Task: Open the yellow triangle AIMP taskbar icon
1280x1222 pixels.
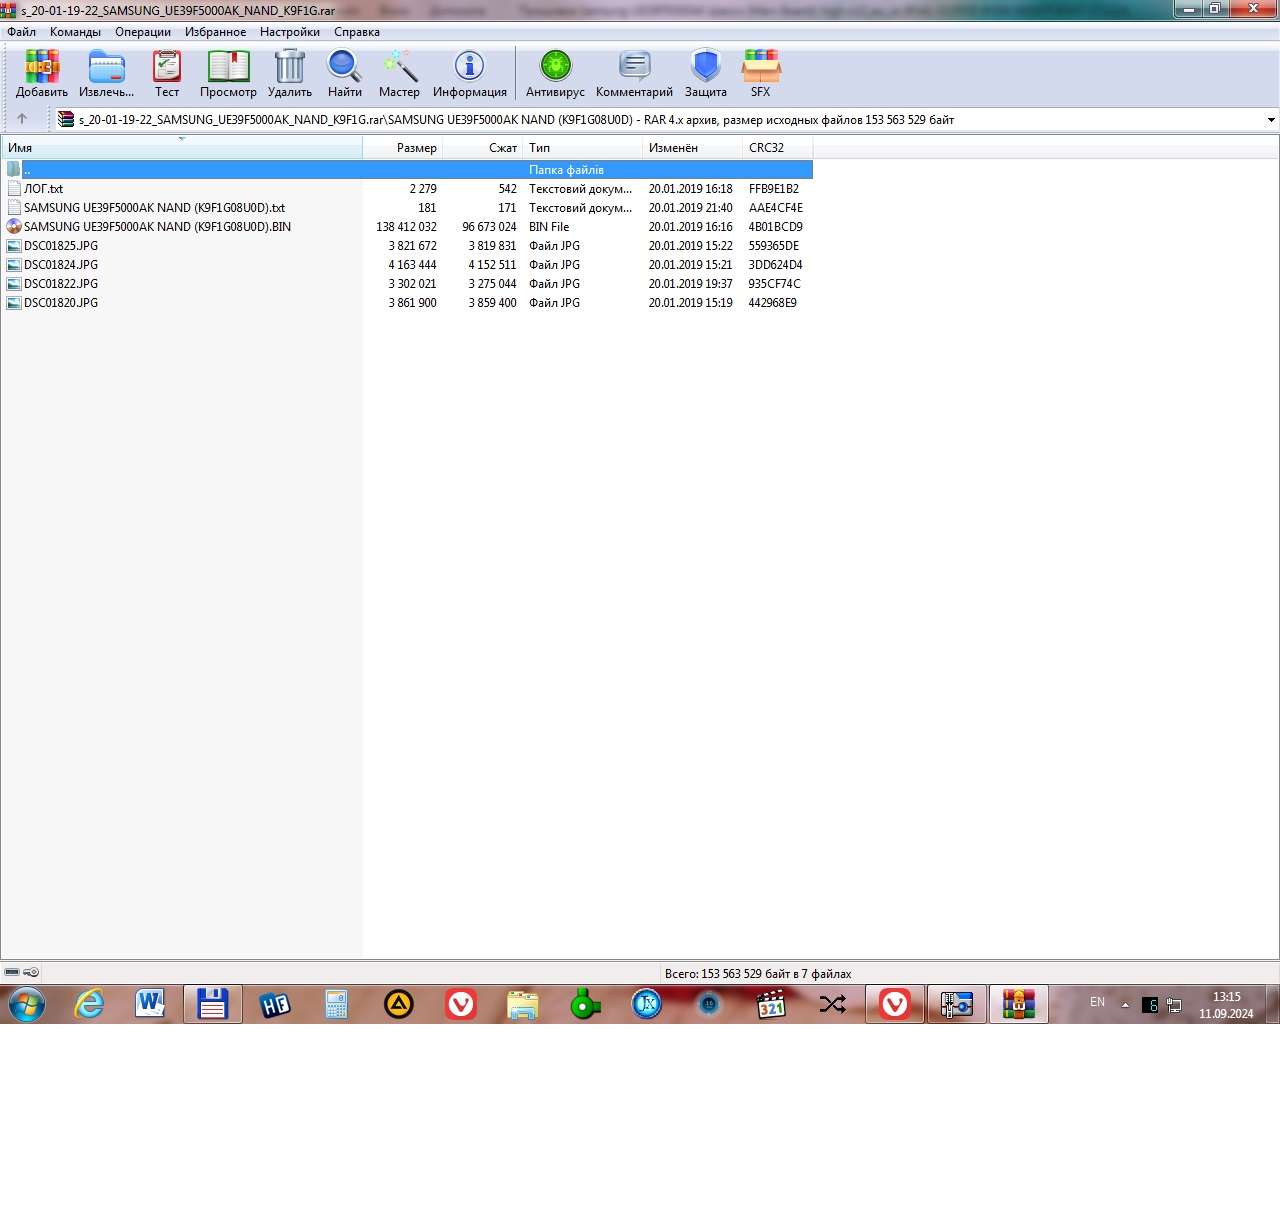Action: coord(399,1004)
